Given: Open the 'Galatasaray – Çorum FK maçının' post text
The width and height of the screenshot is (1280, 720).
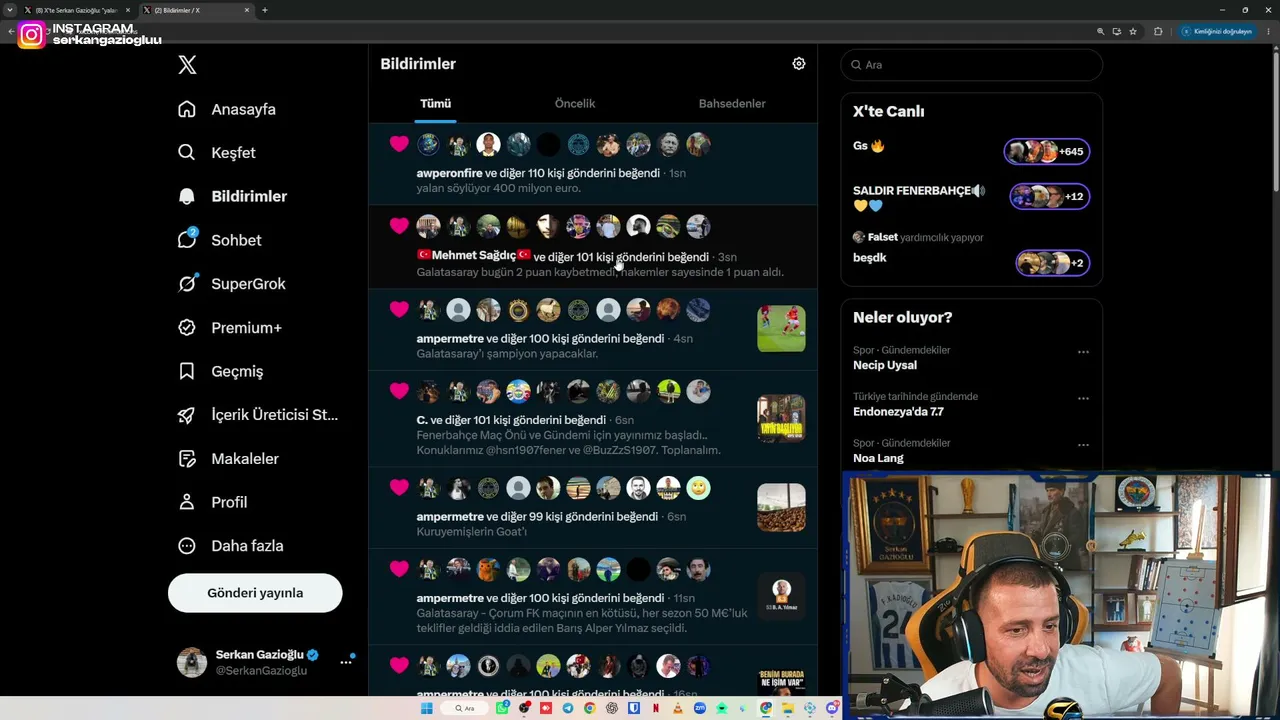Looking at the screenshot, I should coord(582,620).
